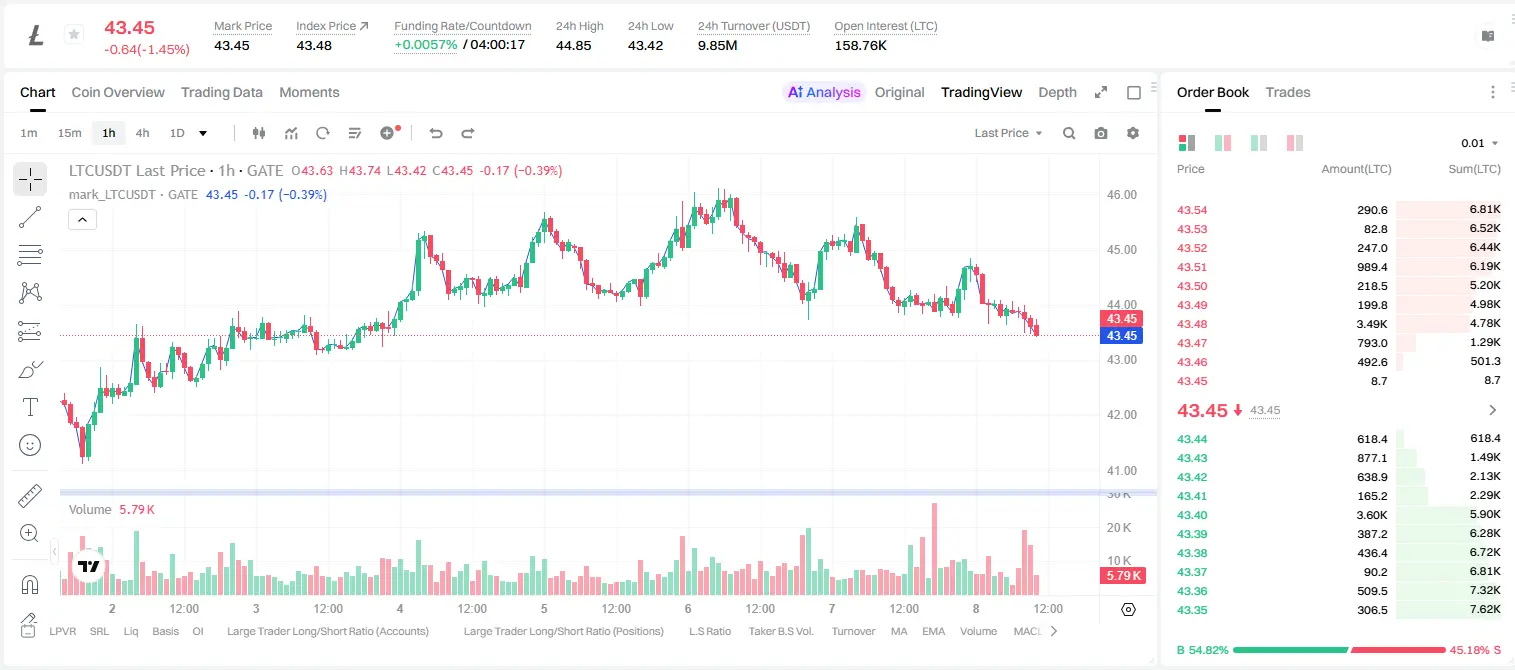Favorite LTC with the star icon
This screenshot has height=670, width=1515.
73,35
